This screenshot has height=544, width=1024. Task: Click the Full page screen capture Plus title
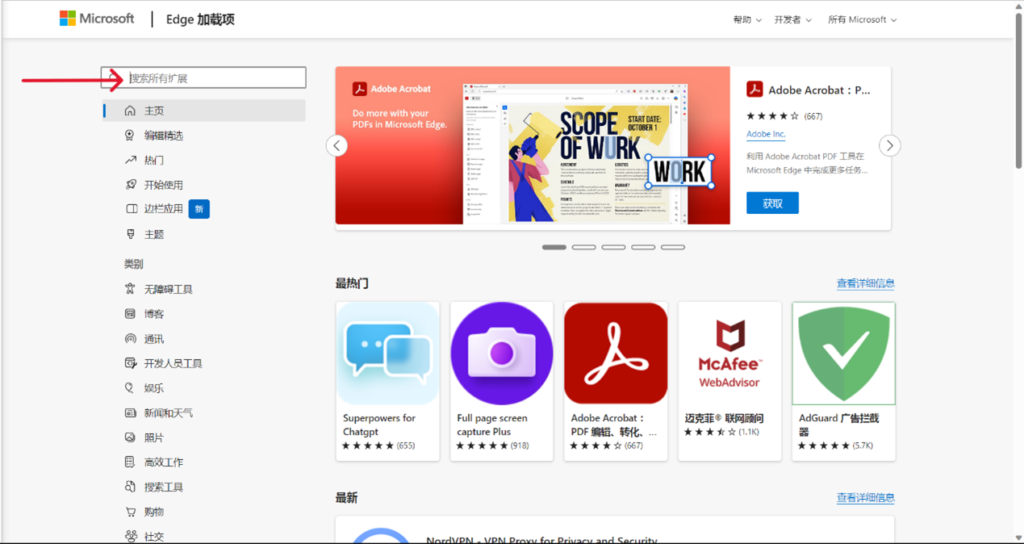(x=492, y=425)
